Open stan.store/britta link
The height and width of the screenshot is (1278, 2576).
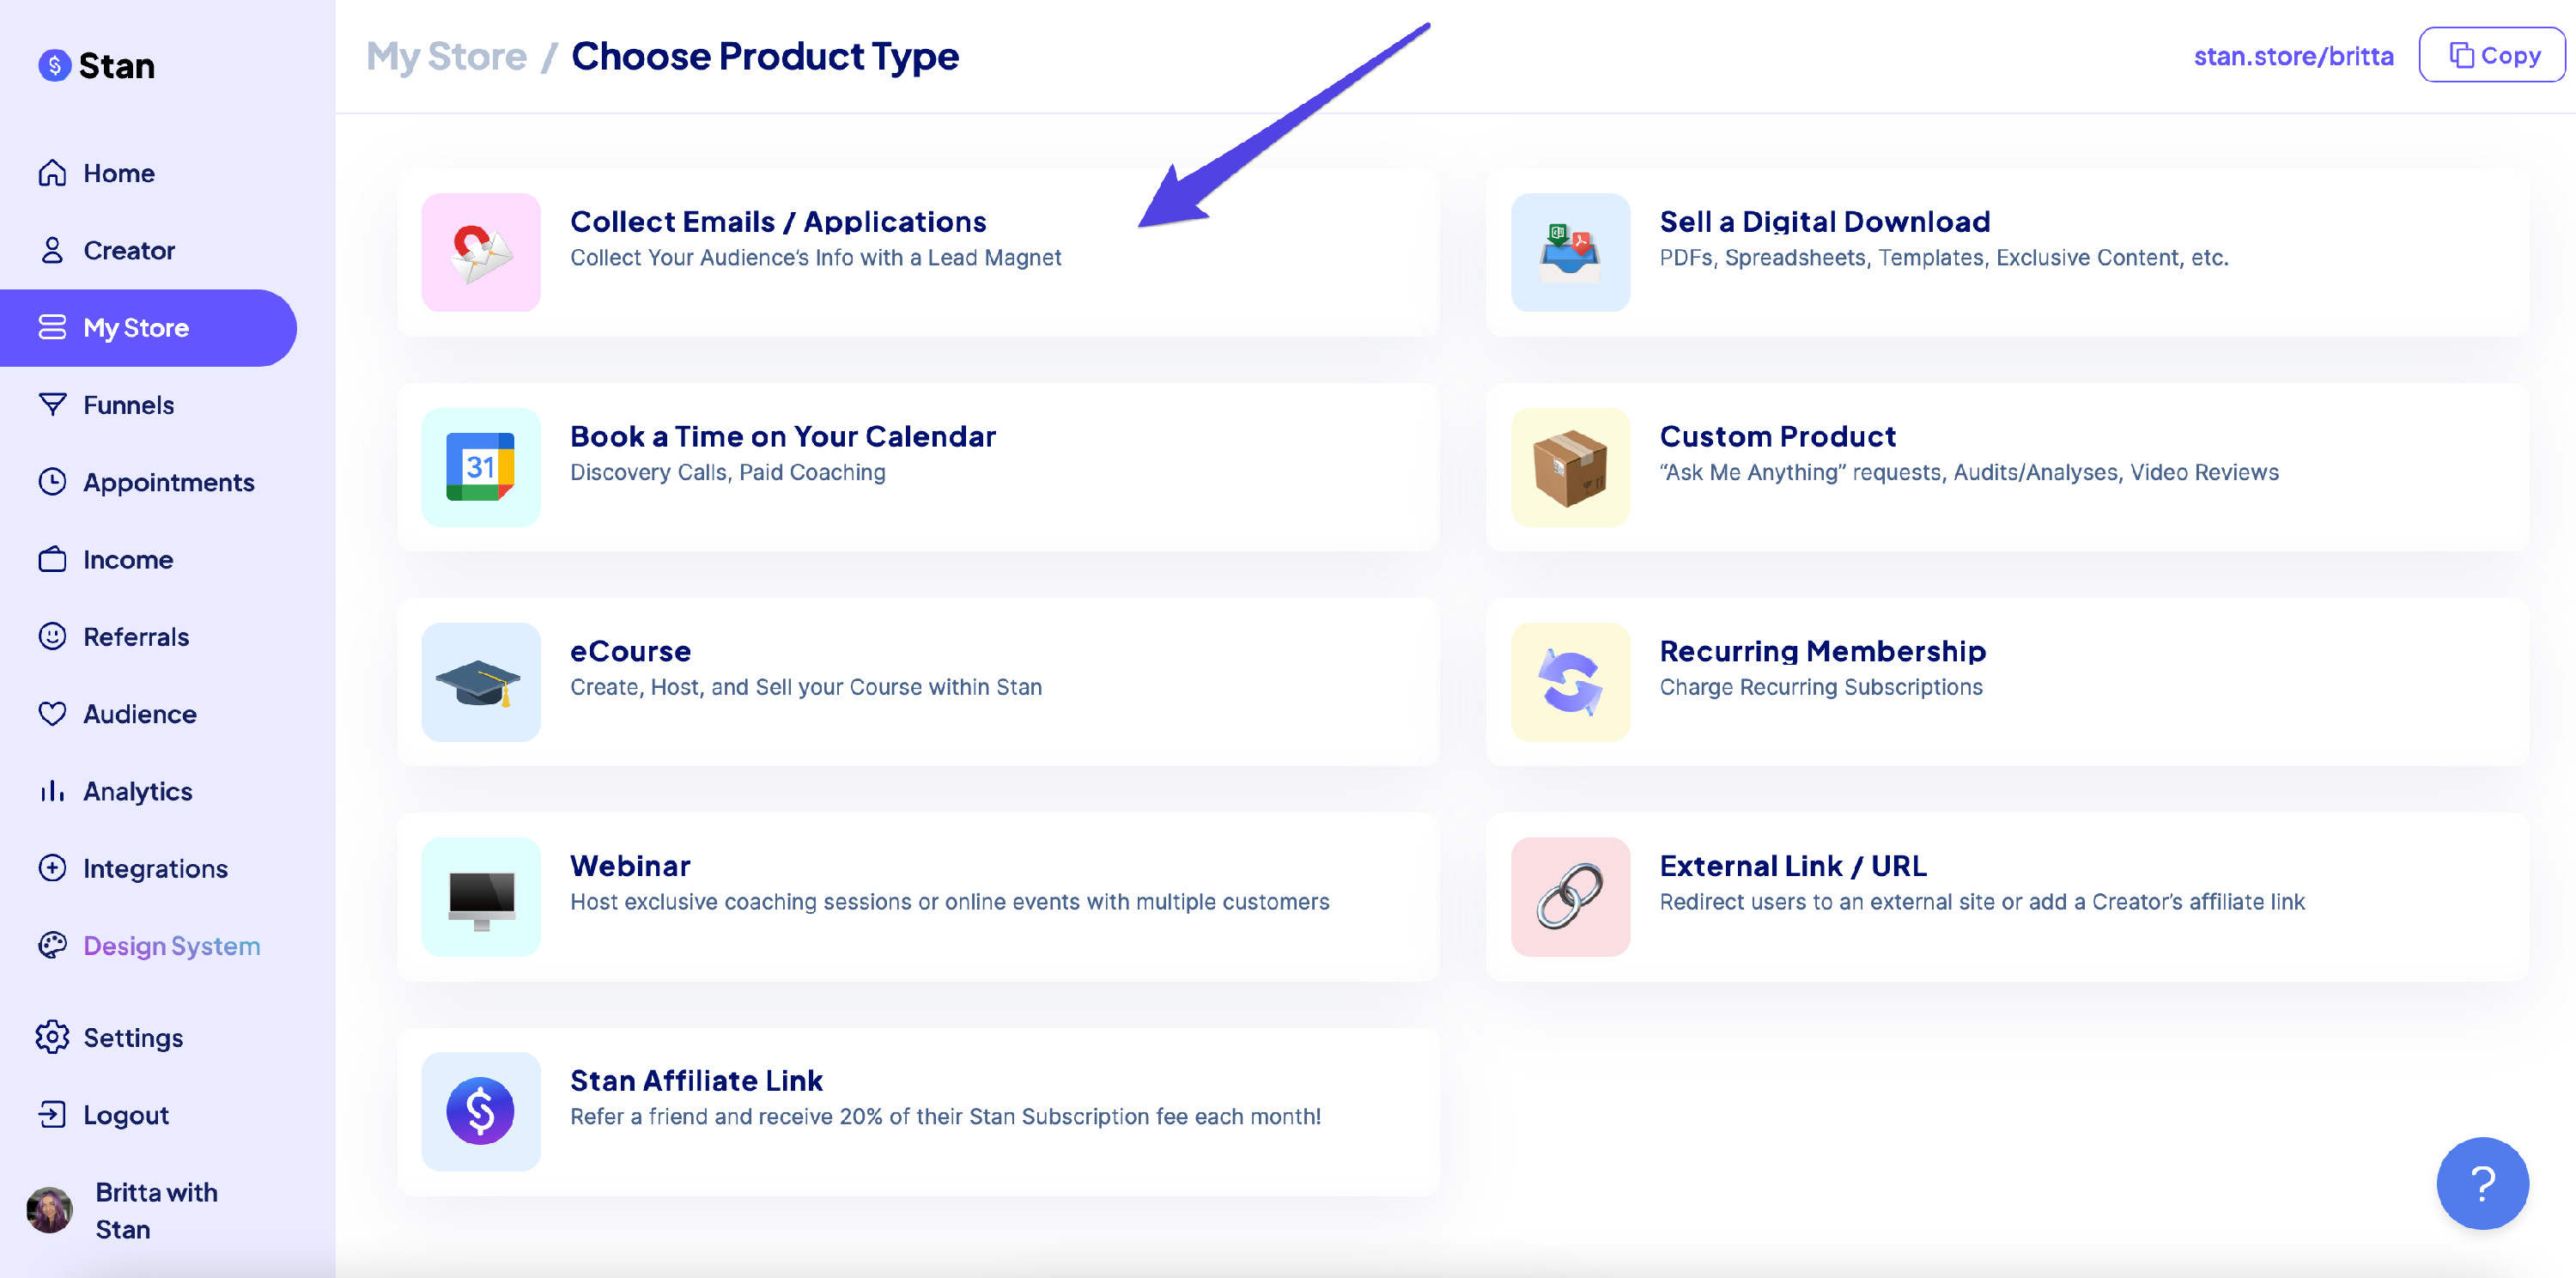coord(2295,55)
